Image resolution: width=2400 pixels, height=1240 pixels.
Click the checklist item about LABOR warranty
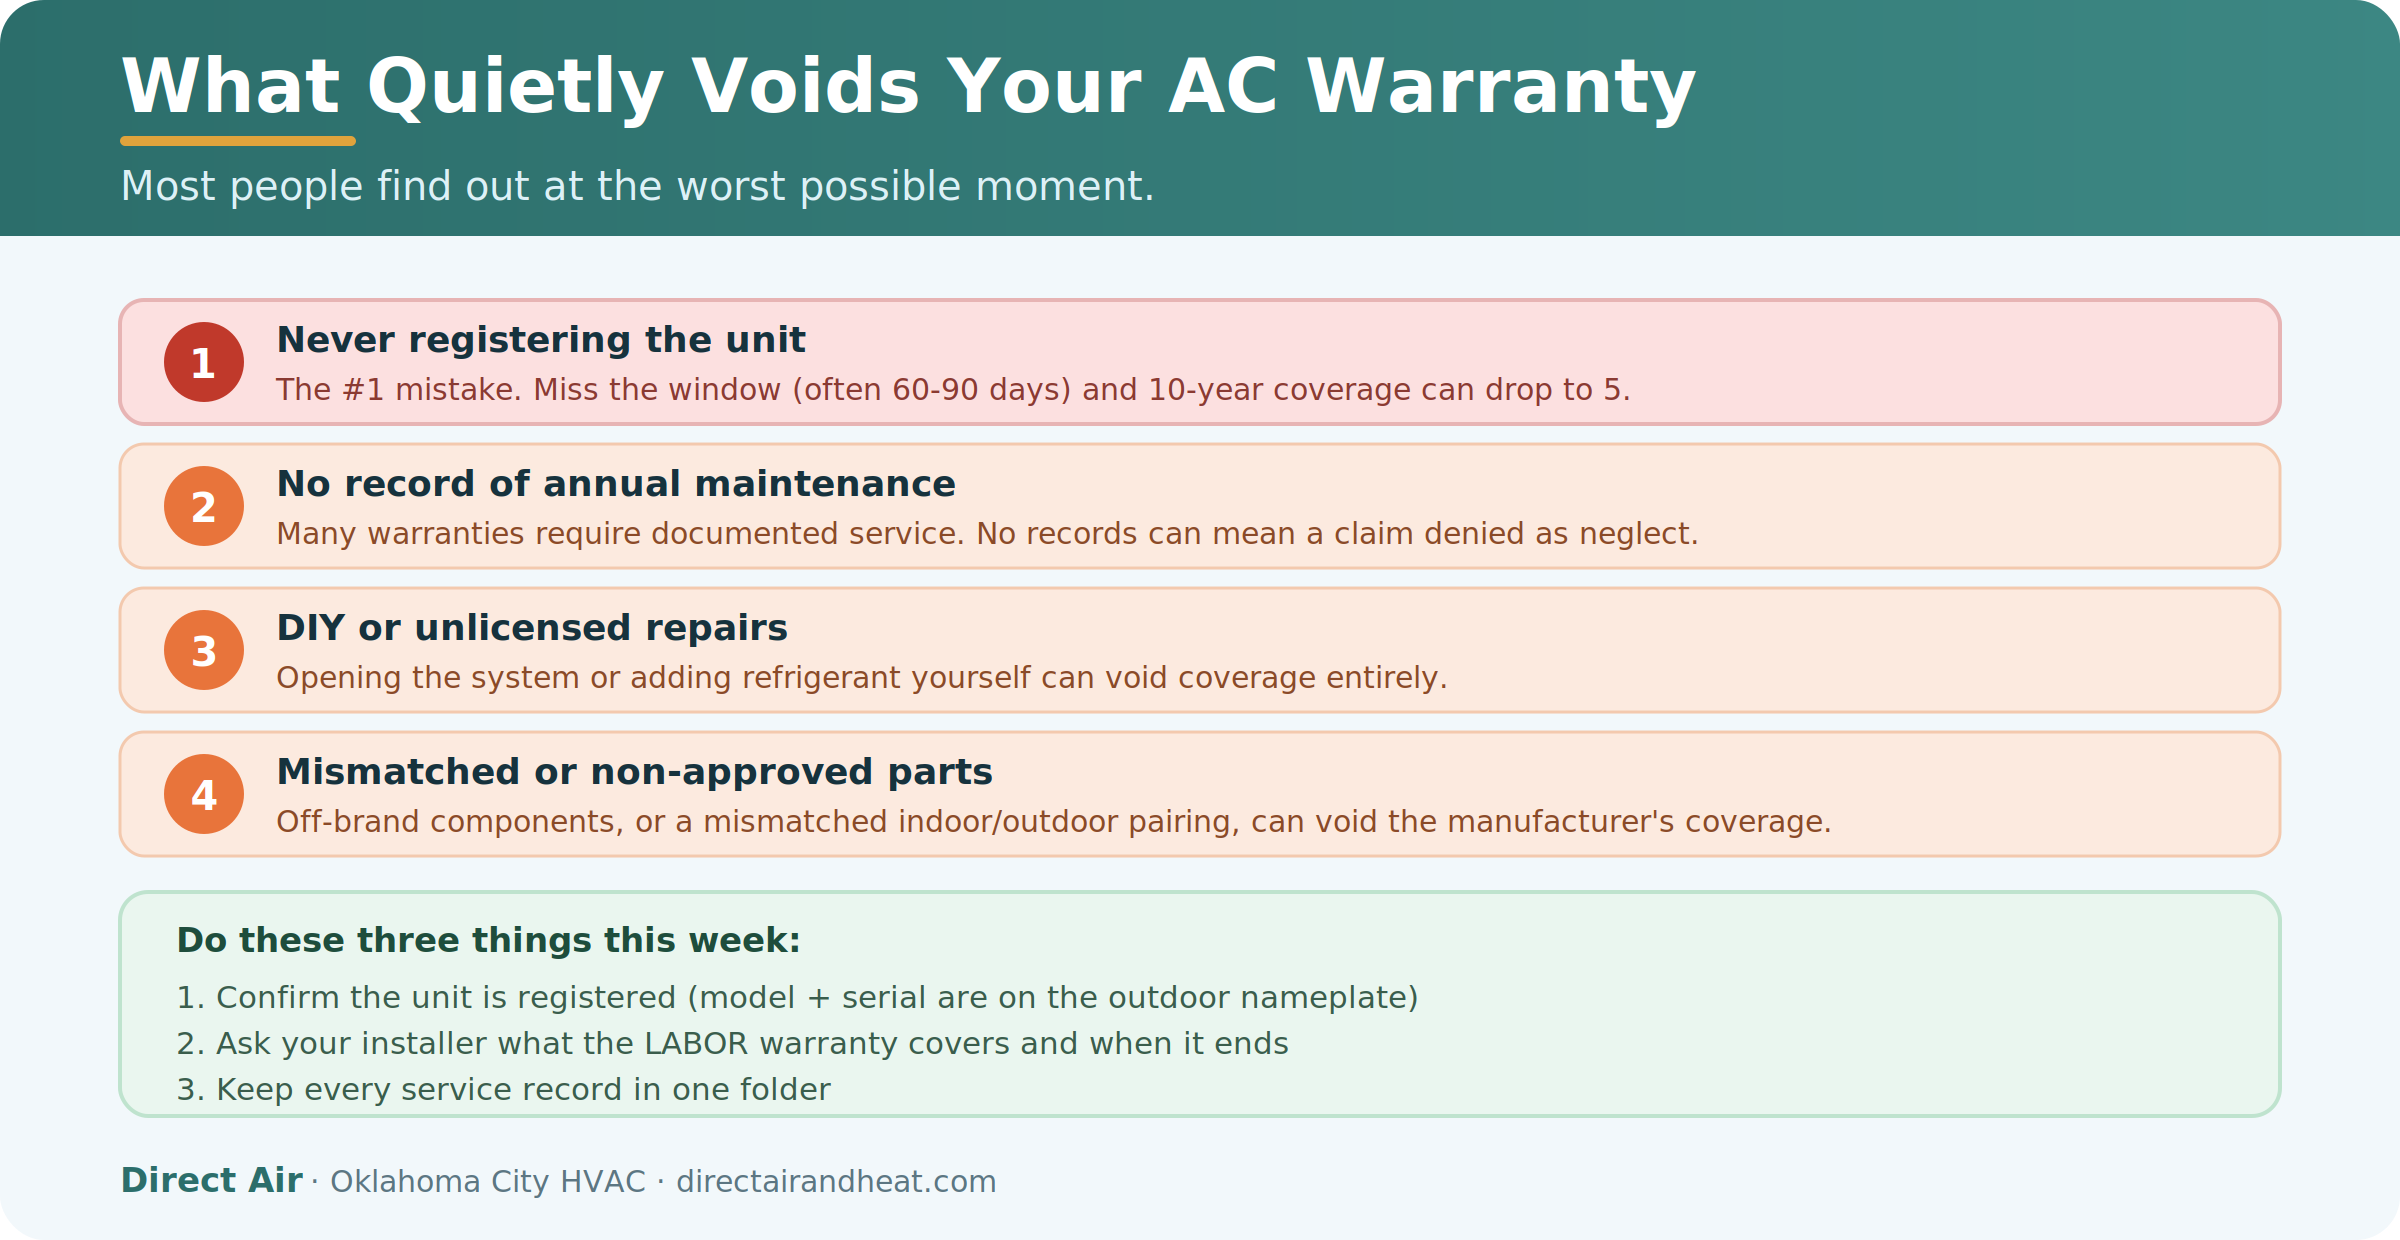pyautogui.click(x=732, y=1044)
